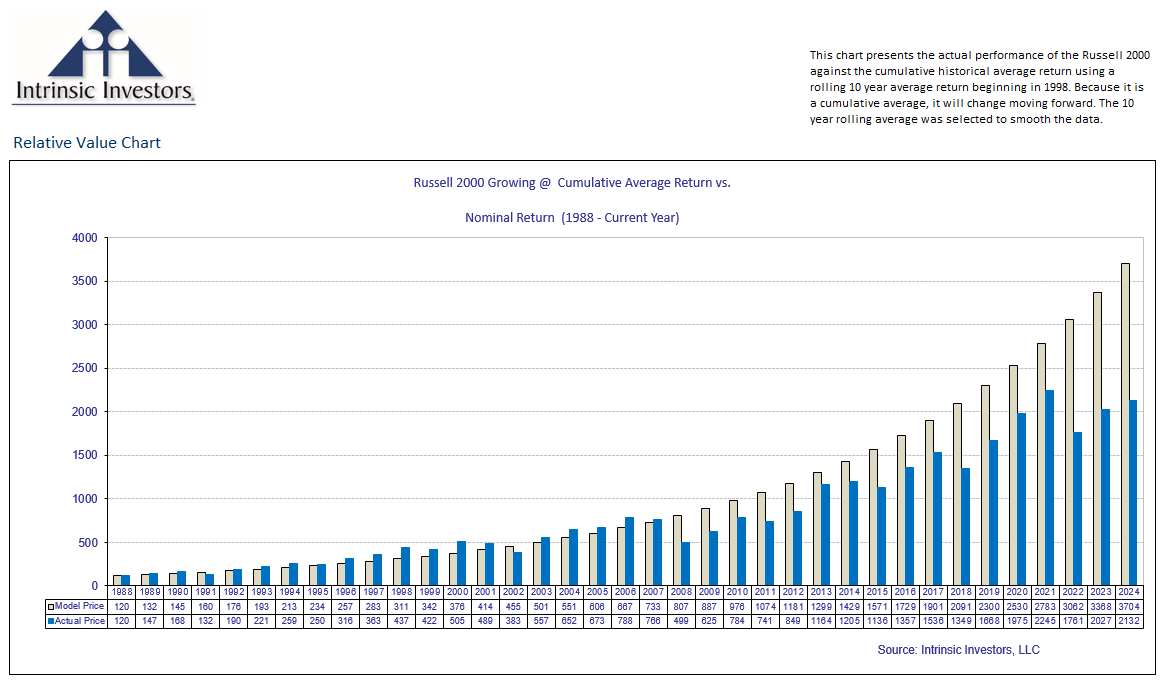Click the blue Actual Price bar for 2024
This screenshot has width=1162, height=684.
pyautogui.click(x=1133, y=493)
